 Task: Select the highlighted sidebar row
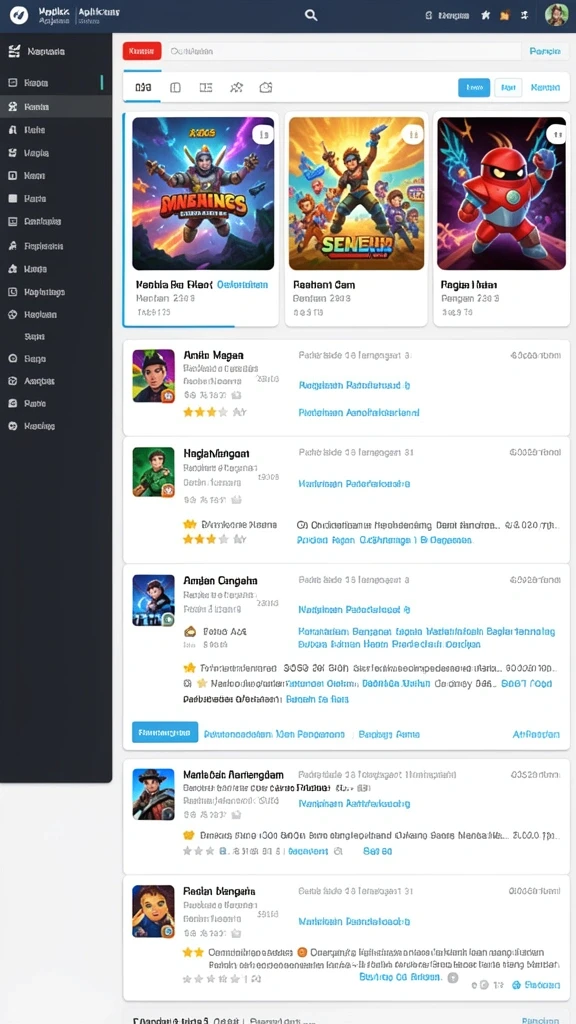pos(56,106)
